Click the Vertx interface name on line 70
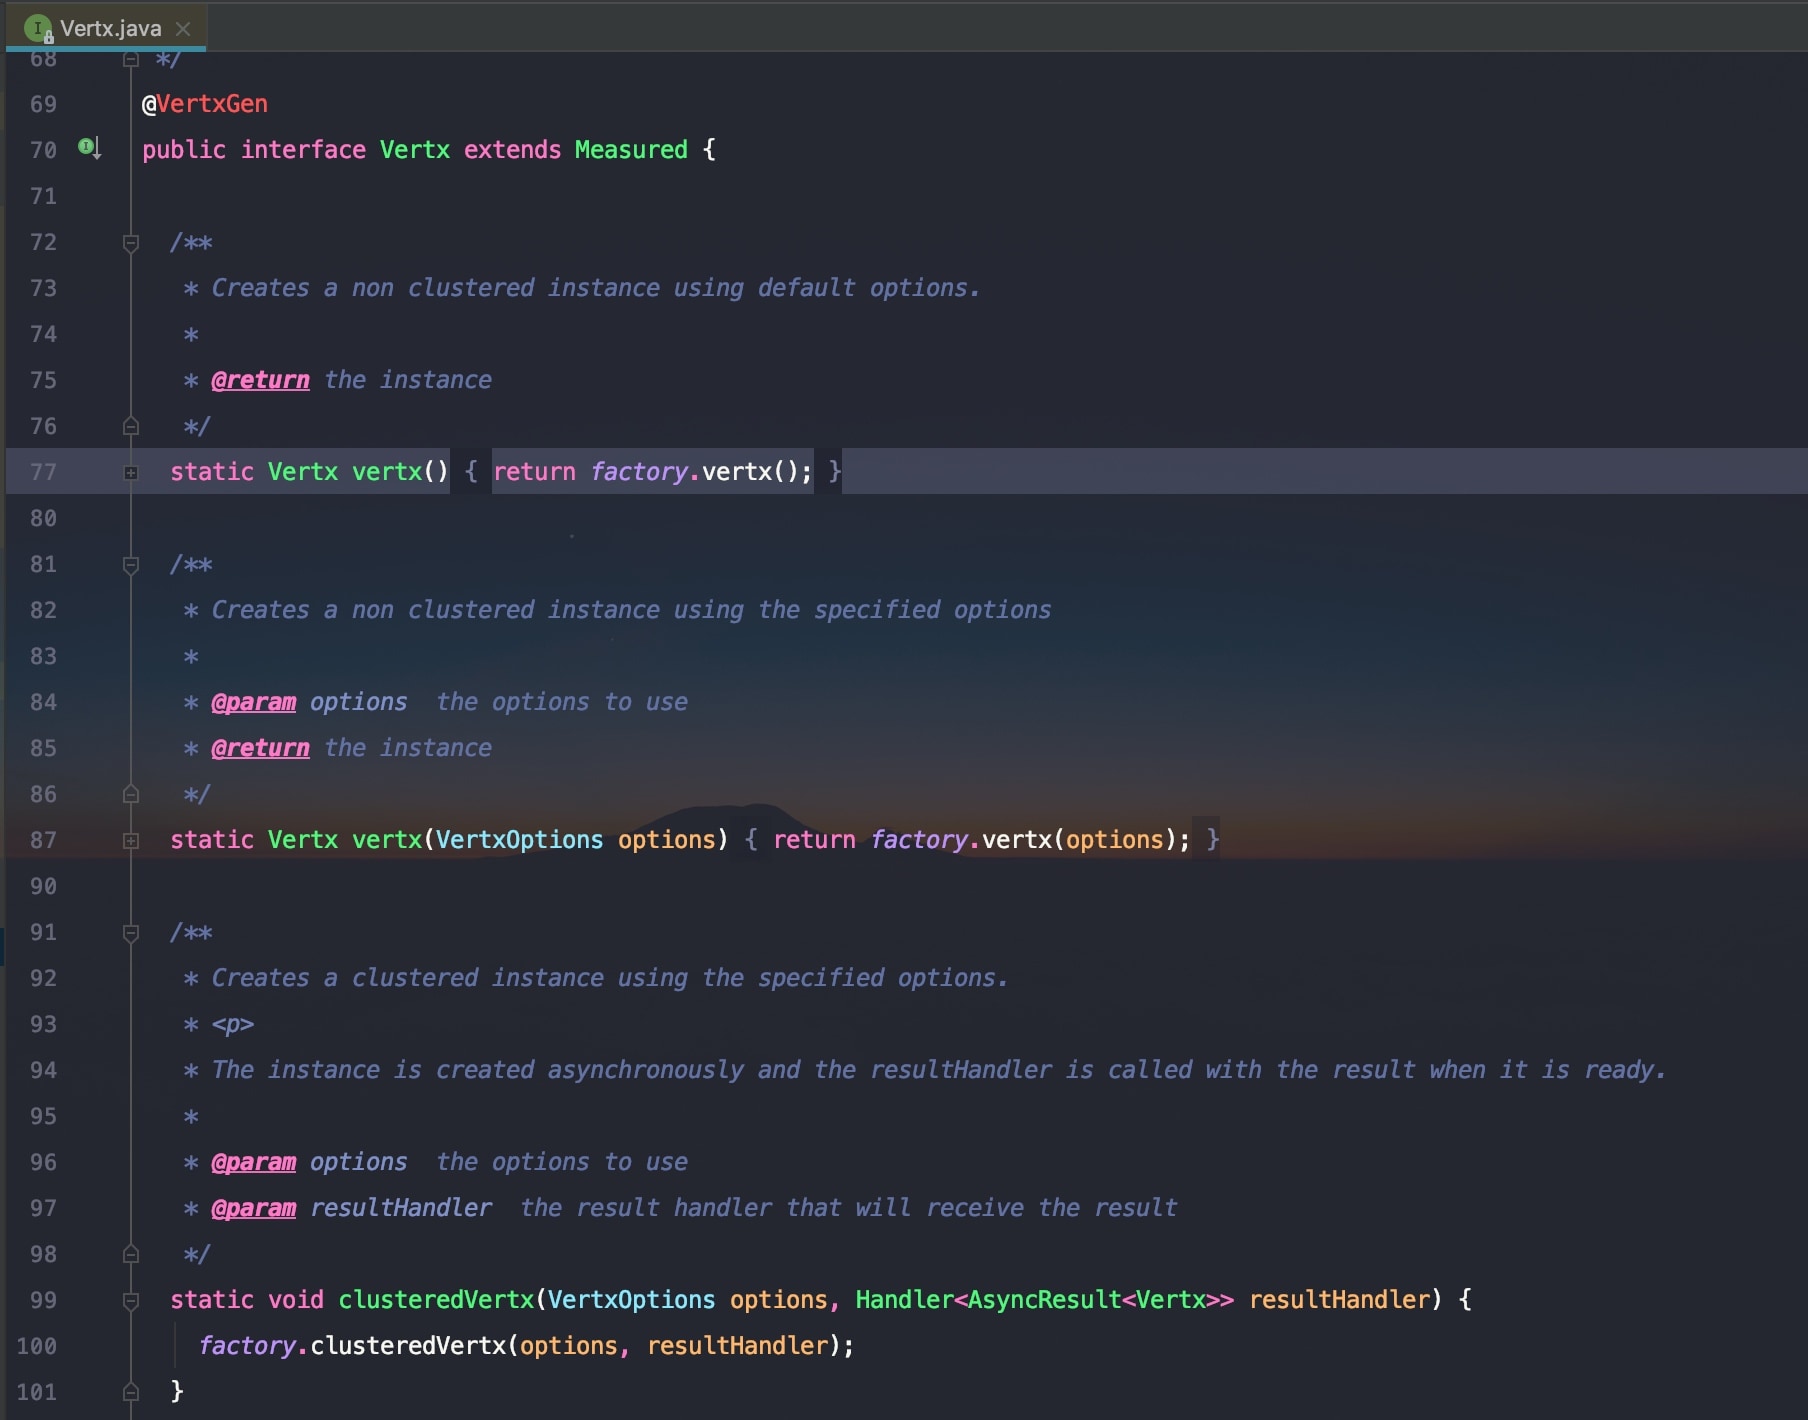 (x=415, y=150)
